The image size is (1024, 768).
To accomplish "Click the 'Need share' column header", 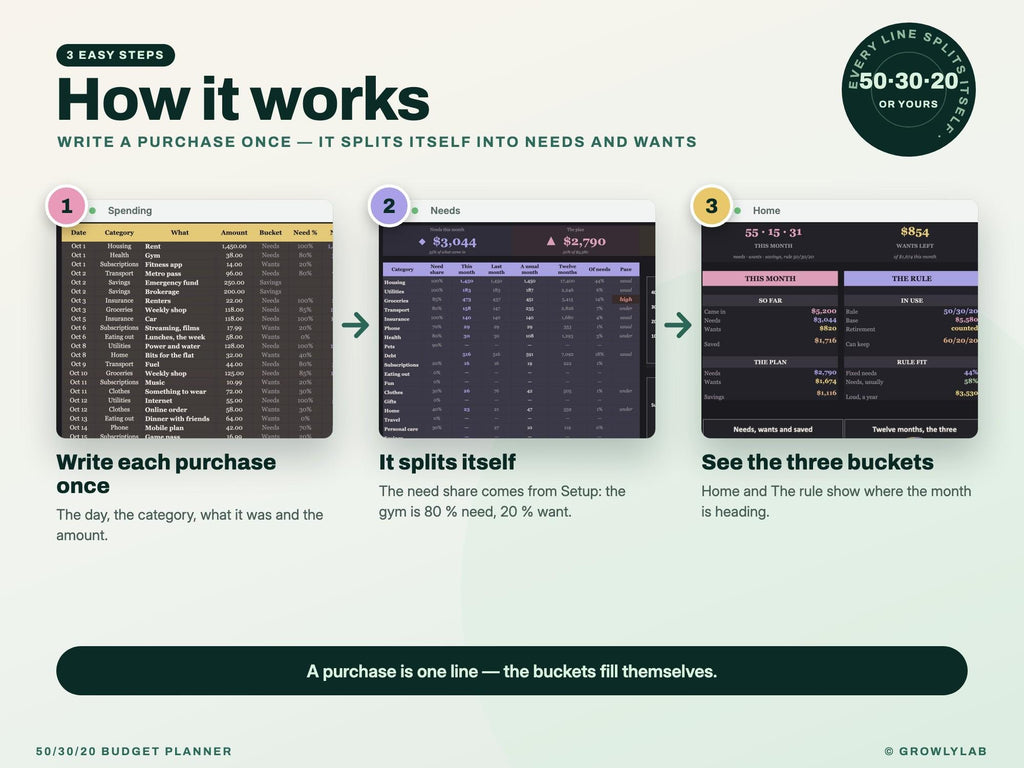I will click(436, 269).
